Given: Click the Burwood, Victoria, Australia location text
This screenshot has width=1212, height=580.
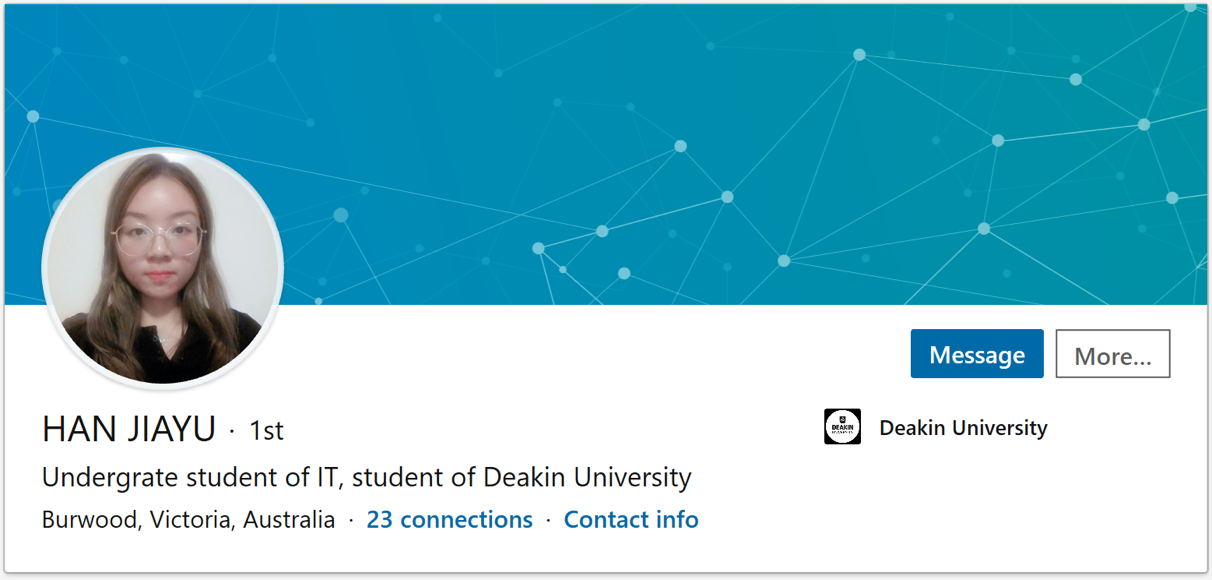Looking at the screenshot, I should click(188, 520).
